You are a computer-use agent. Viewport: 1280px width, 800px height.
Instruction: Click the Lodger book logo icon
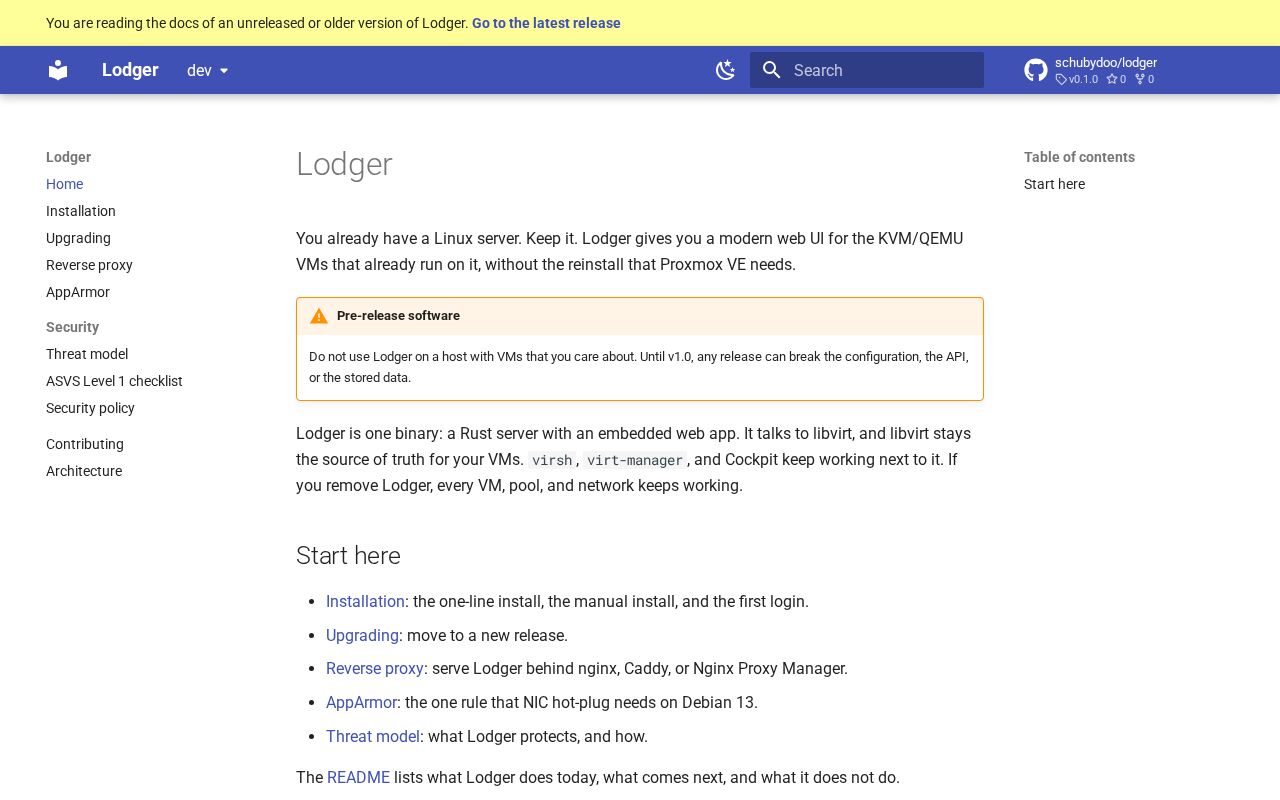pyautogui.click(x=58, y=70)
